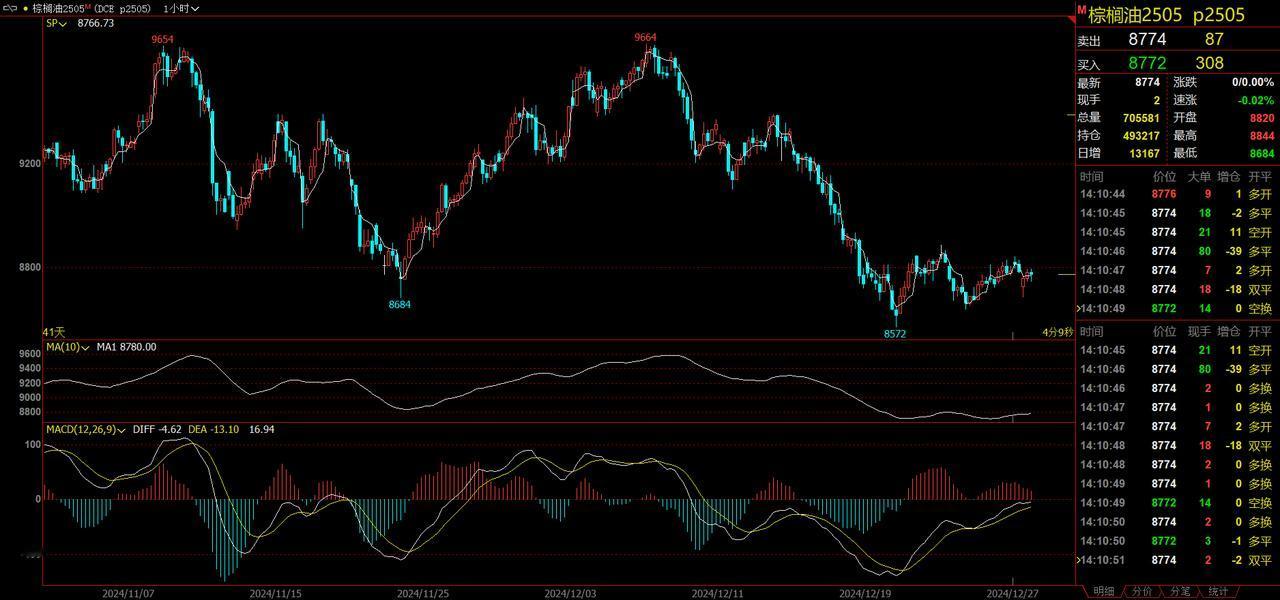This screenshot has width=1280, height=600.
Task: Click the 最高 value 8844
Action: pyautogui.click(x=1261, y=135)
